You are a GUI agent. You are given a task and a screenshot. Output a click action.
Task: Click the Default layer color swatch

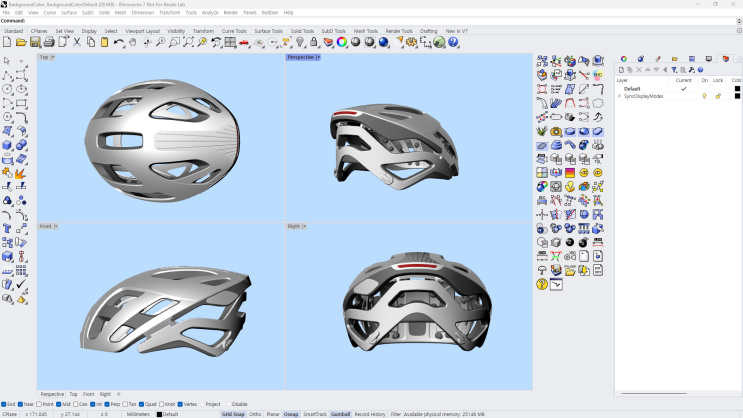[737, 89]
